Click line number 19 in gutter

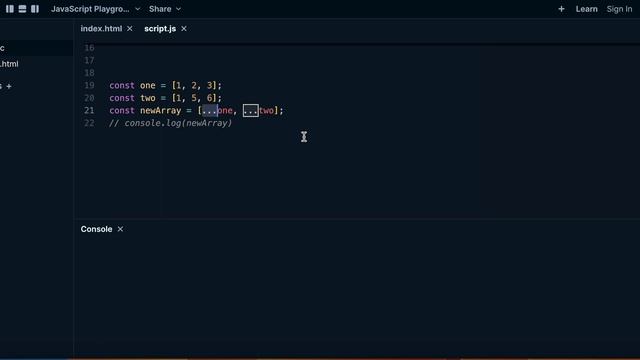click(x=89, y=85)
